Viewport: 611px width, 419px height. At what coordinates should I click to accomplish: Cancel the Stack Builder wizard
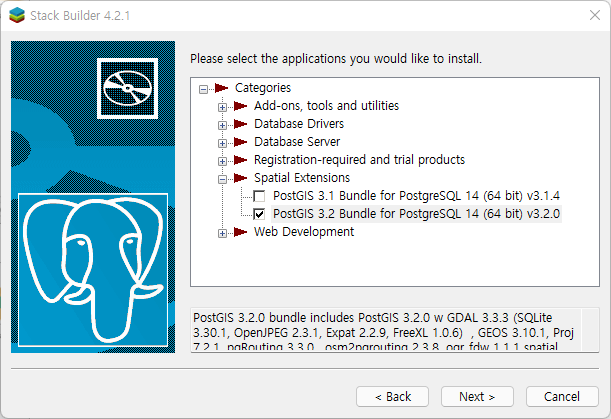point(562,396)
